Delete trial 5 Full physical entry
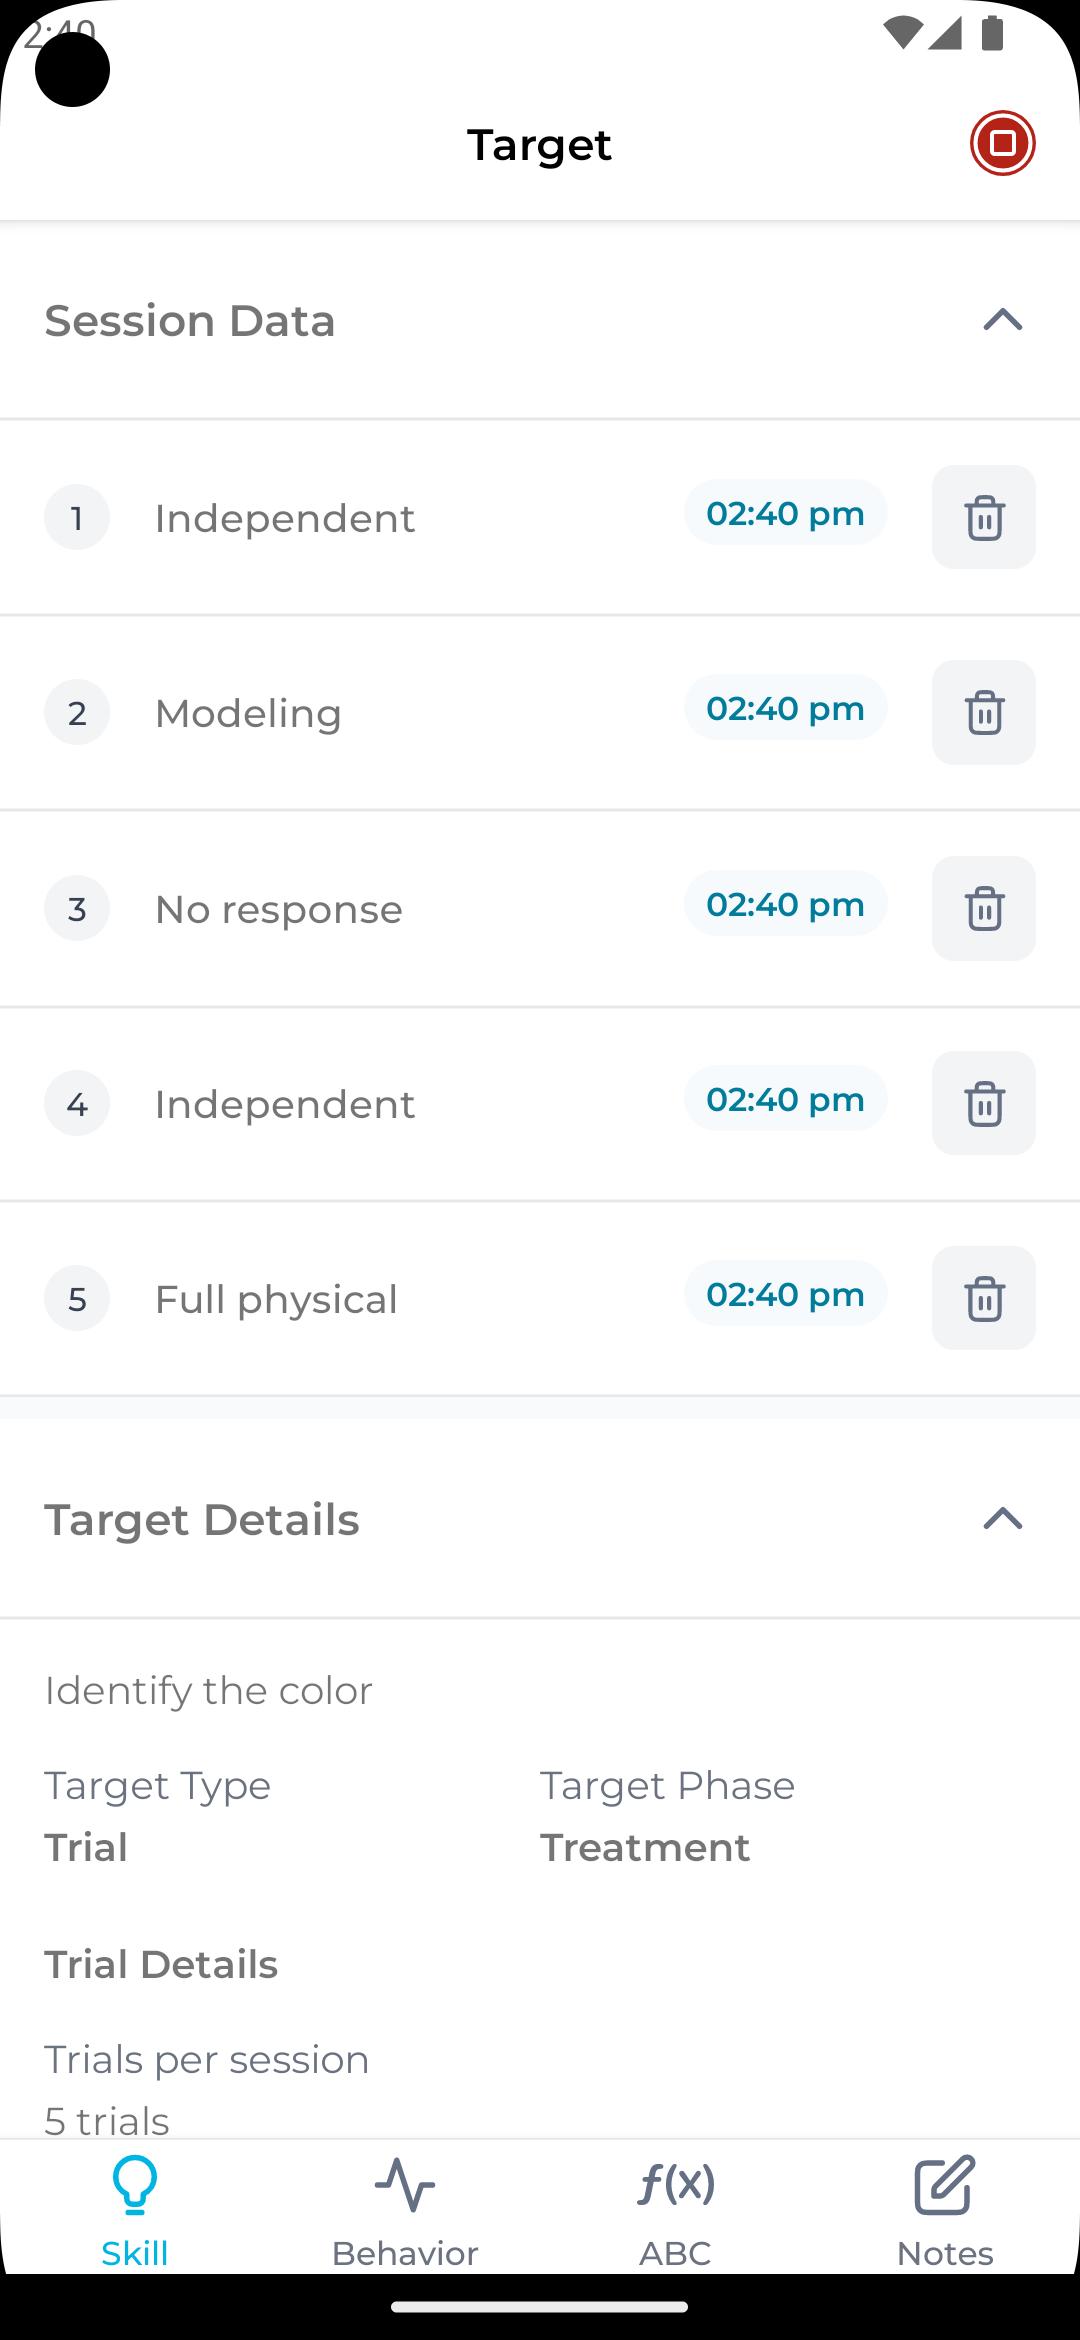Screen dimensions: 1080x2340 coord(984,1298)
